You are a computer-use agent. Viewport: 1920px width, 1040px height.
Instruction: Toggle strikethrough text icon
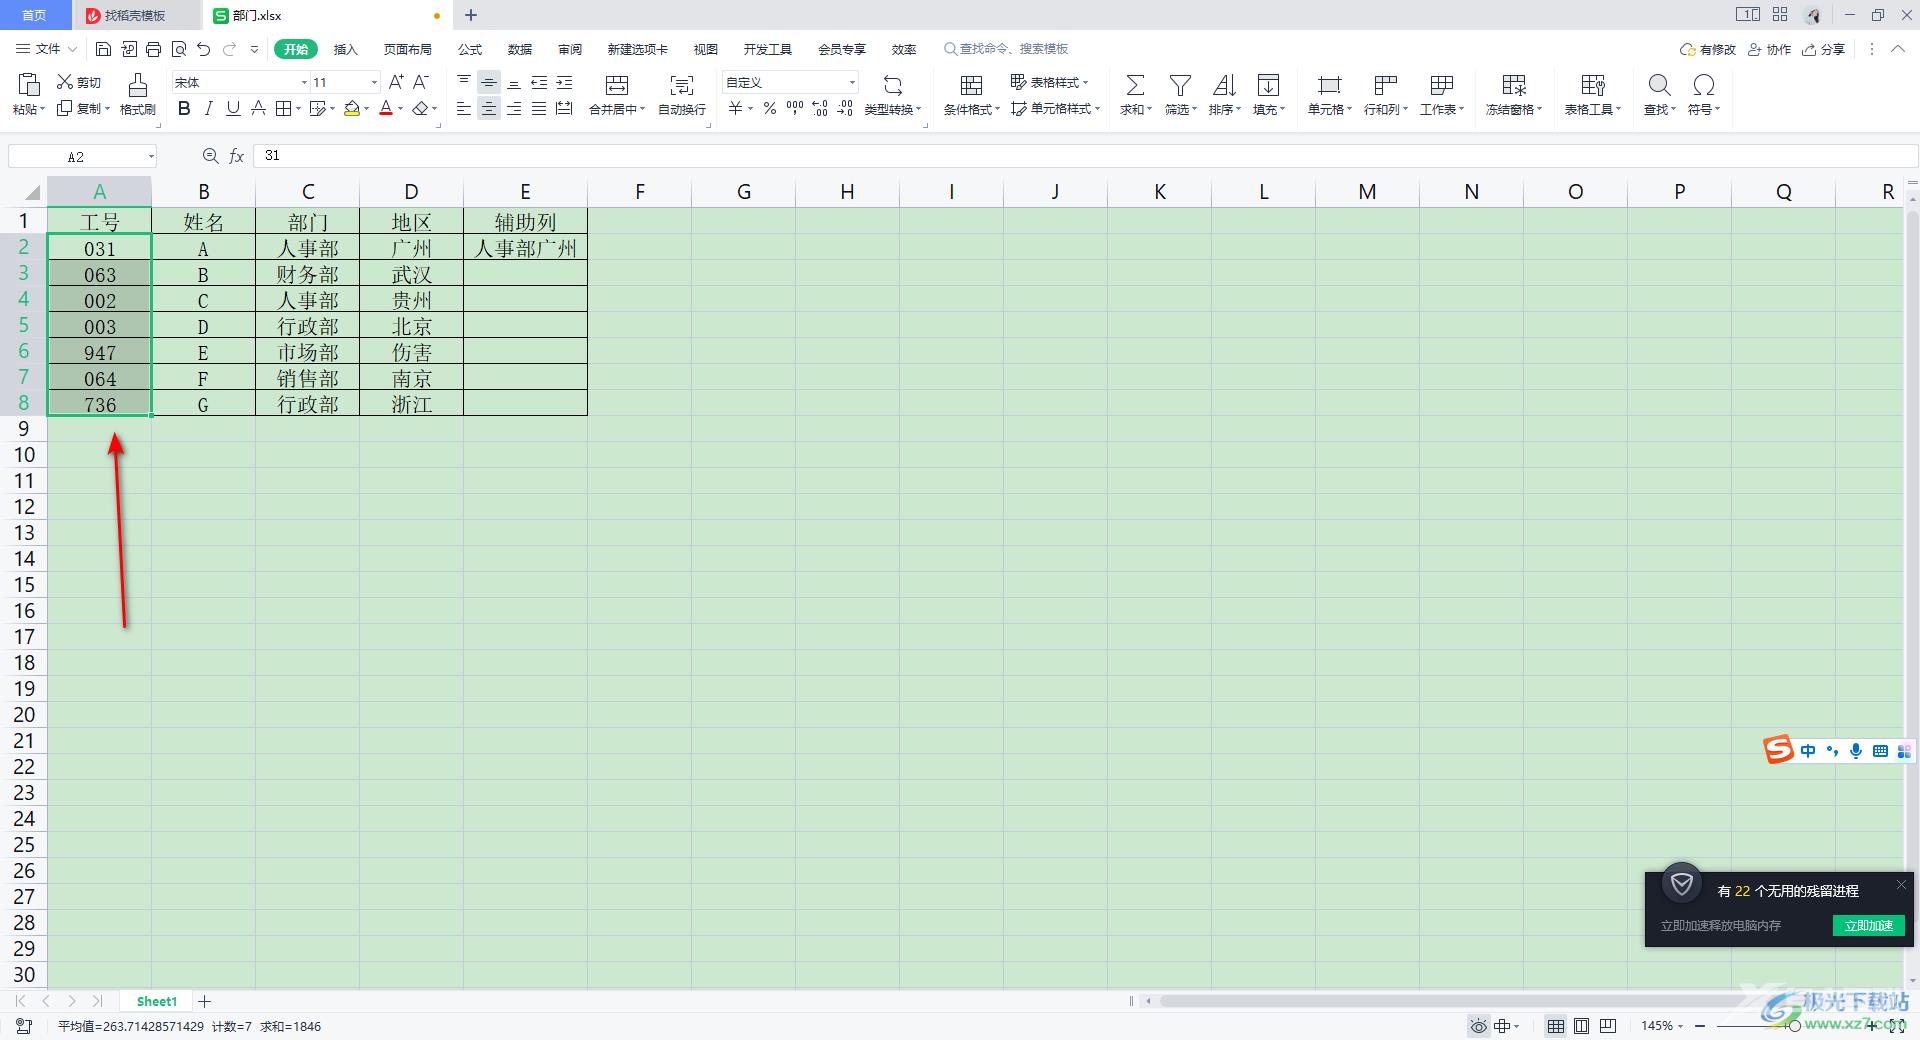click(x=258, y=108)
